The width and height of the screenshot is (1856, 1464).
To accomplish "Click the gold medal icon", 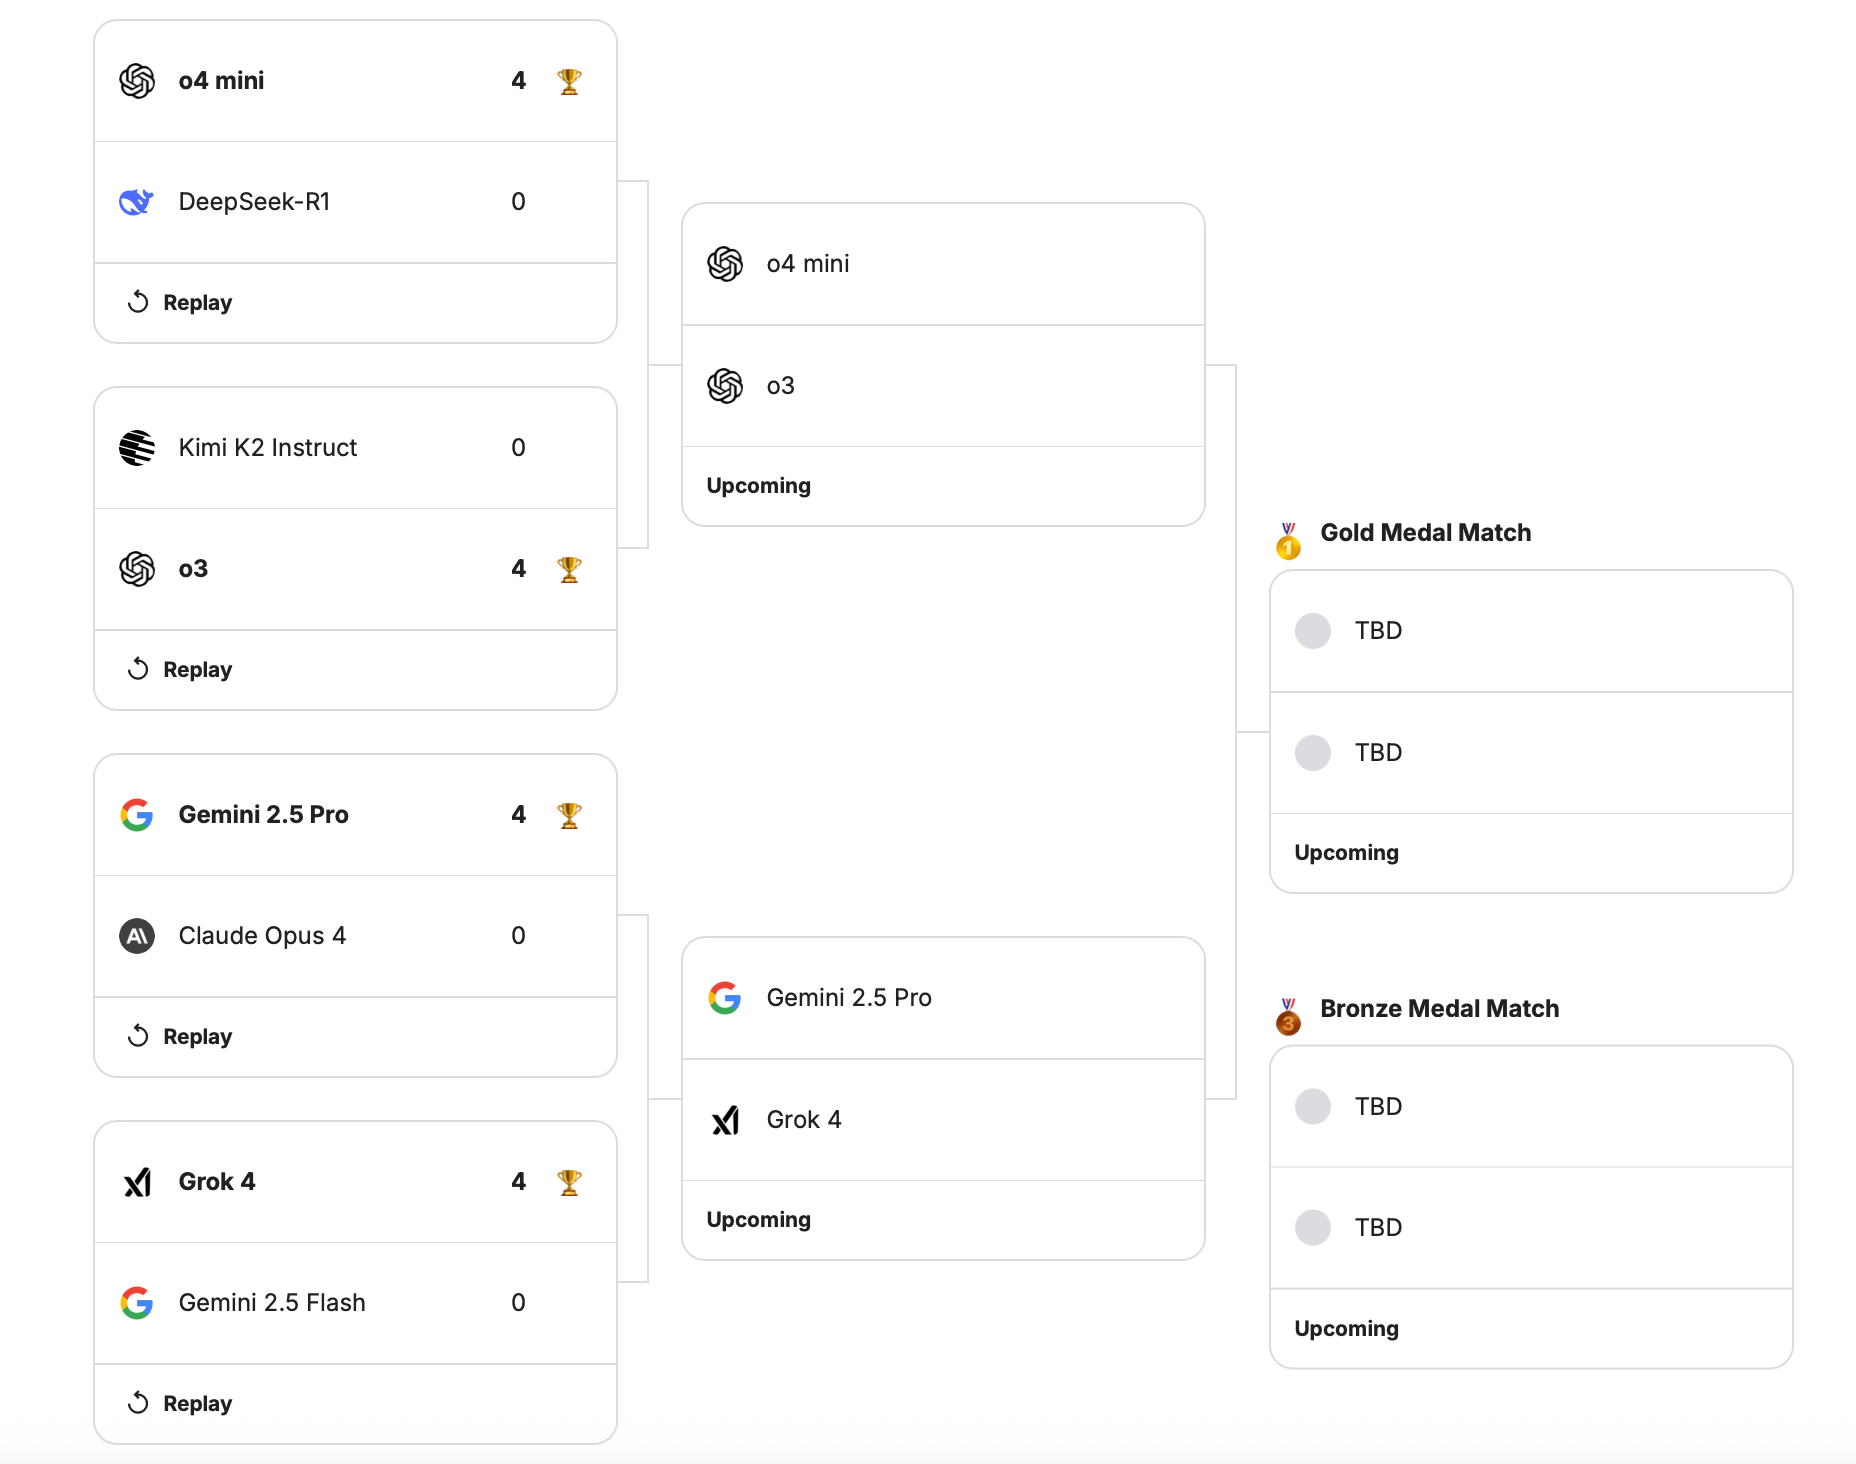I will pyautogui.click(x=1288, y=541).
